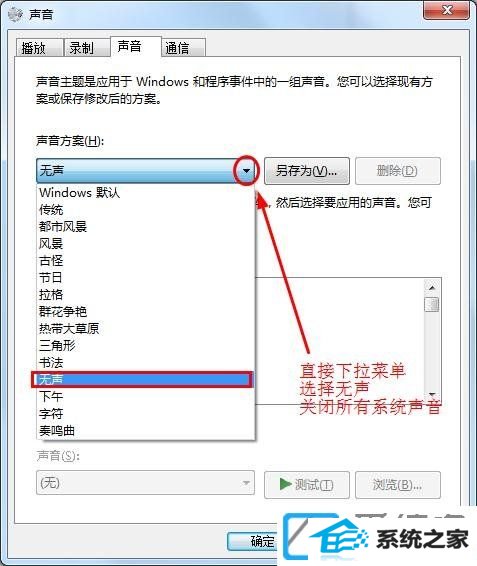Click the 另存为(V)... button

(307, 171)
